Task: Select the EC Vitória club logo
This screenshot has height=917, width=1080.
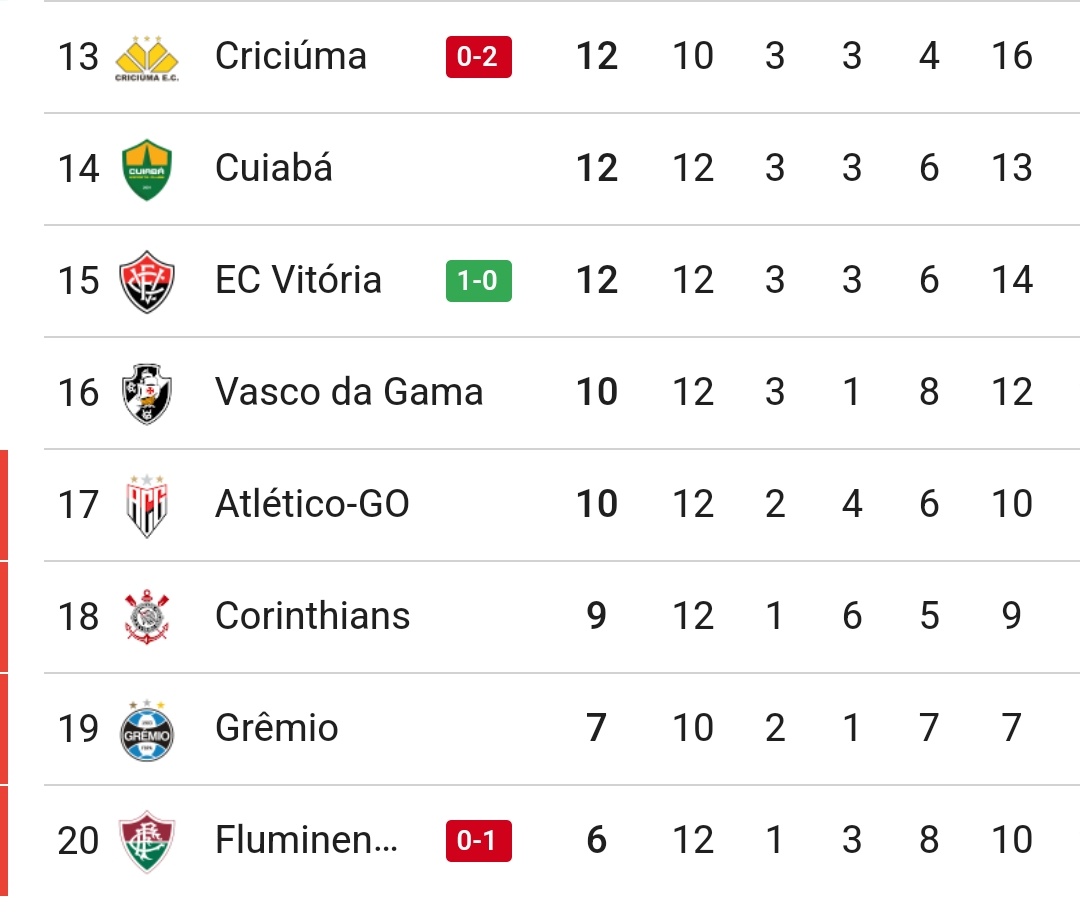Action: [147, 281]
